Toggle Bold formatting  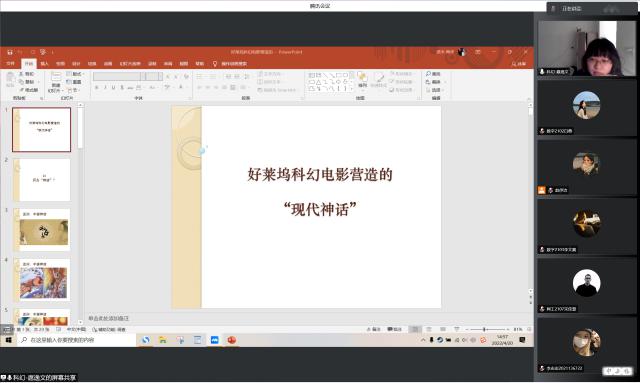pos(97,87)
